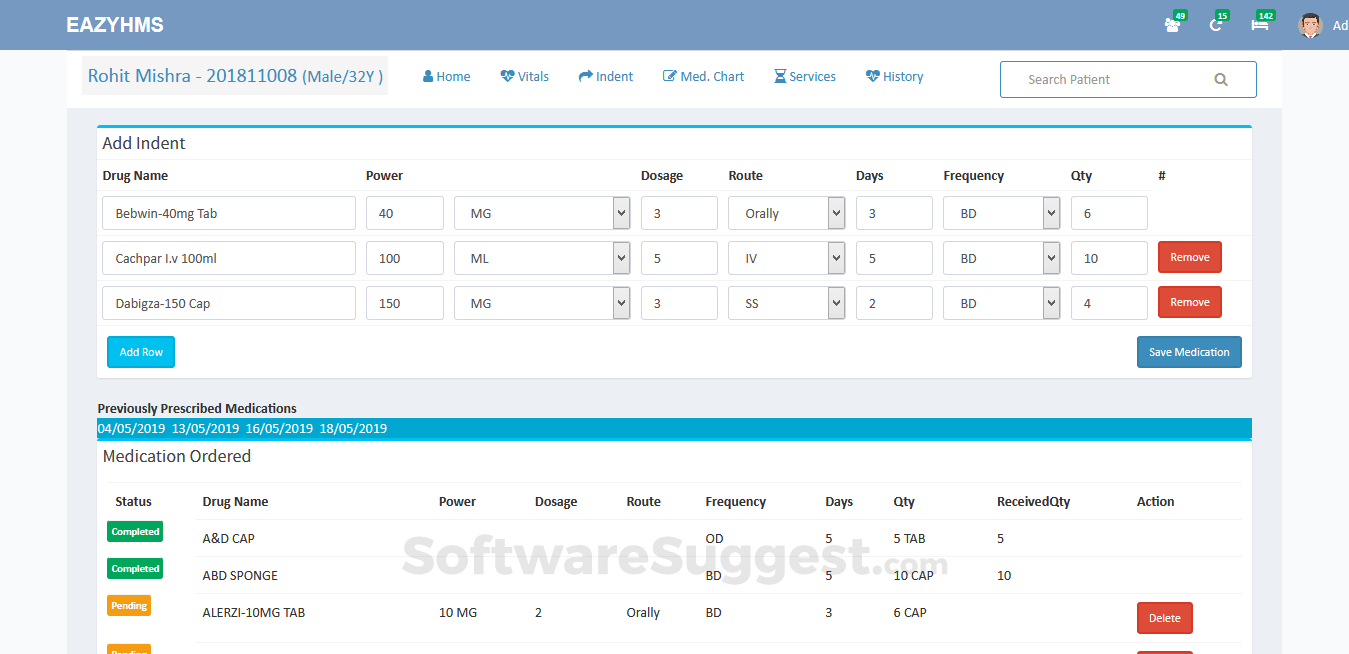
Task: Expand the MG unit dropdown for Bebwin-40mg Tab
Action: [542, 213]
